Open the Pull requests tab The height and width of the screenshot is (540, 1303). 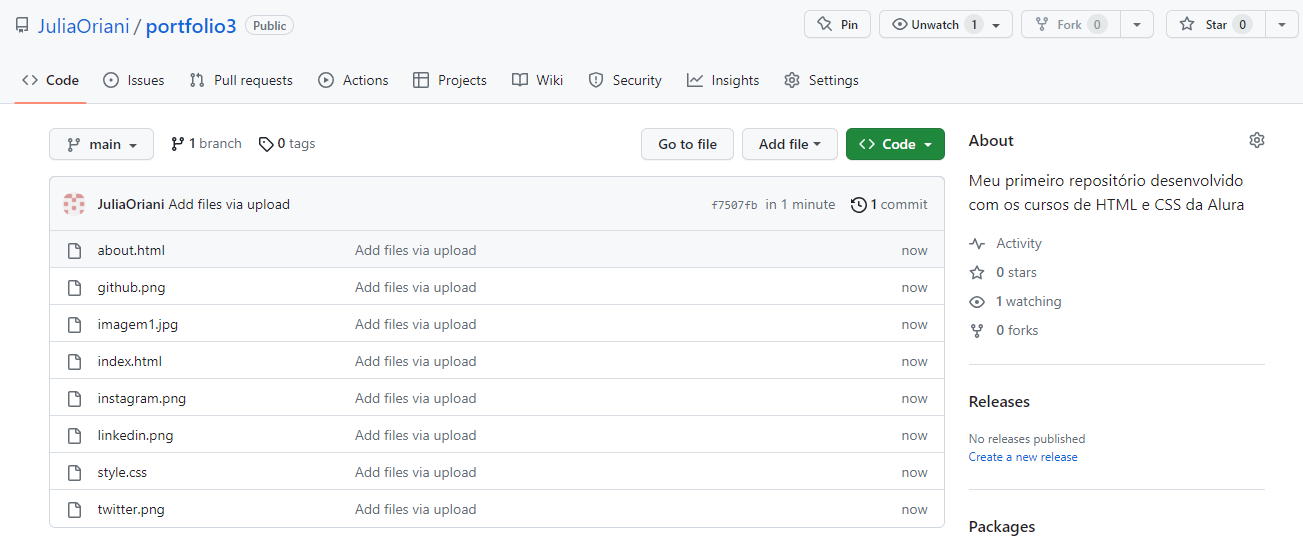(x=241, y=80)
